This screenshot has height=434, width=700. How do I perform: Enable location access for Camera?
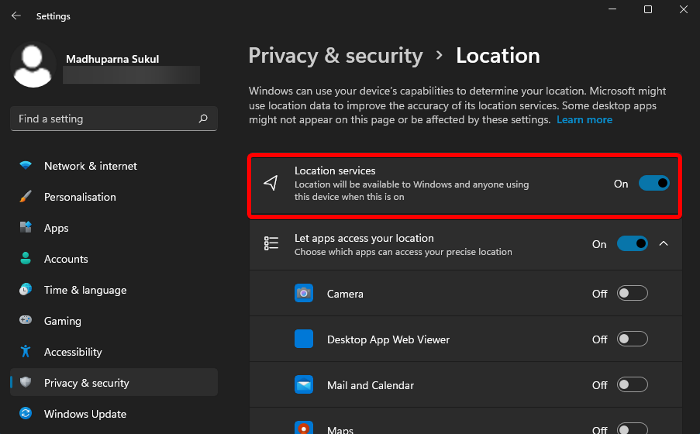[632, 294]
